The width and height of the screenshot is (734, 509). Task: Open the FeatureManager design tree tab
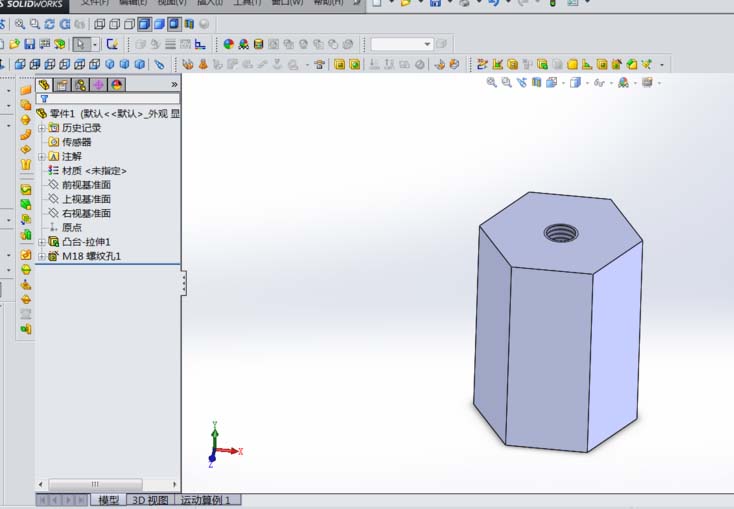pos(44,85)
